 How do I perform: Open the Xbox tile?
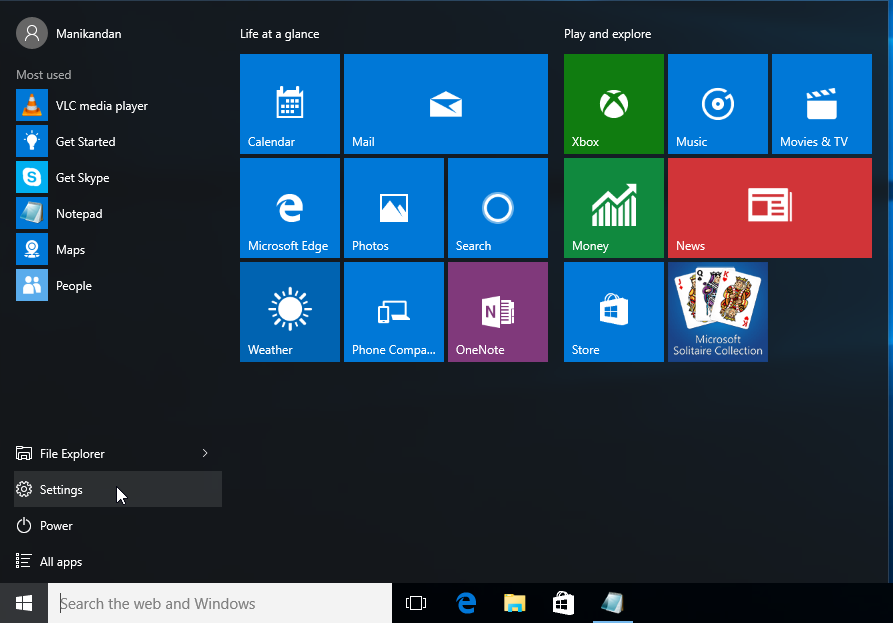(614, 104)
